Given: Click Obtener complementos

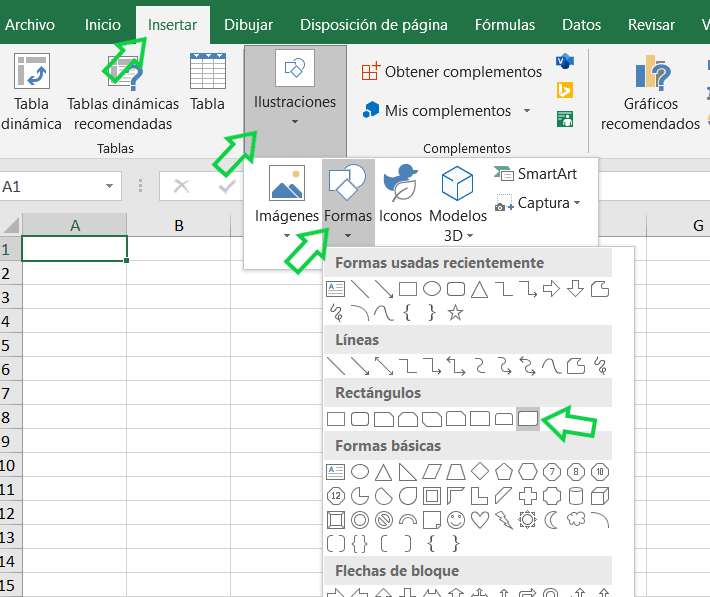Looking at the screenshot, I should coord(451,72).
